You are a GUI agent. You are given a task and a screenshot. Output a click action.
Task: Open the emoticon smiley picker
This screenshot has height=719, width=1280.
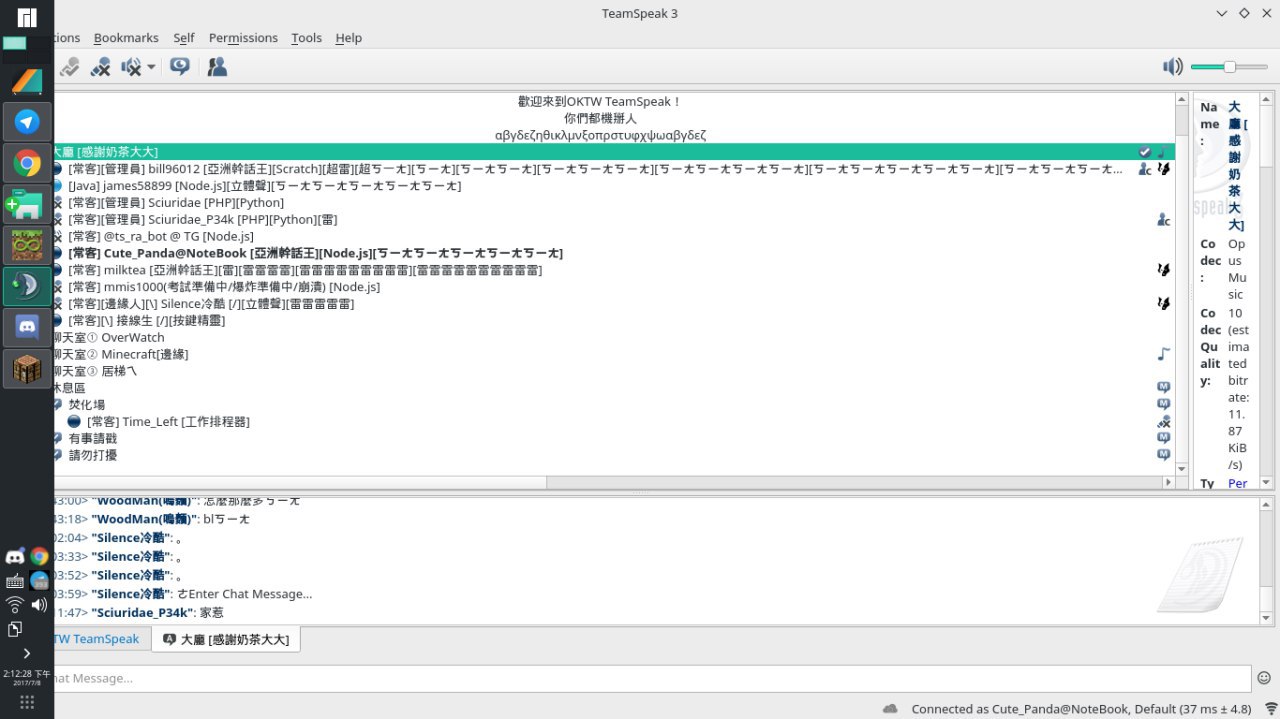click(x=1264, y=678)
